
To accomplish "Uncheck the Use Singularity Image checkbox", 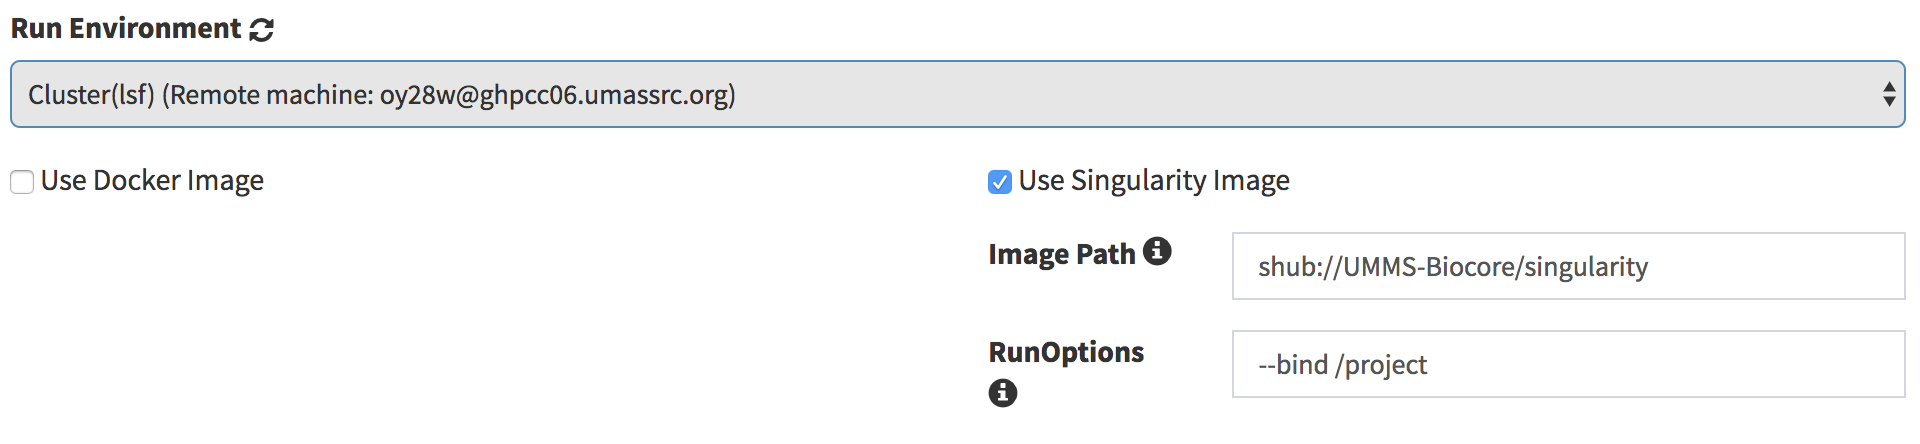I will 1000,182.
